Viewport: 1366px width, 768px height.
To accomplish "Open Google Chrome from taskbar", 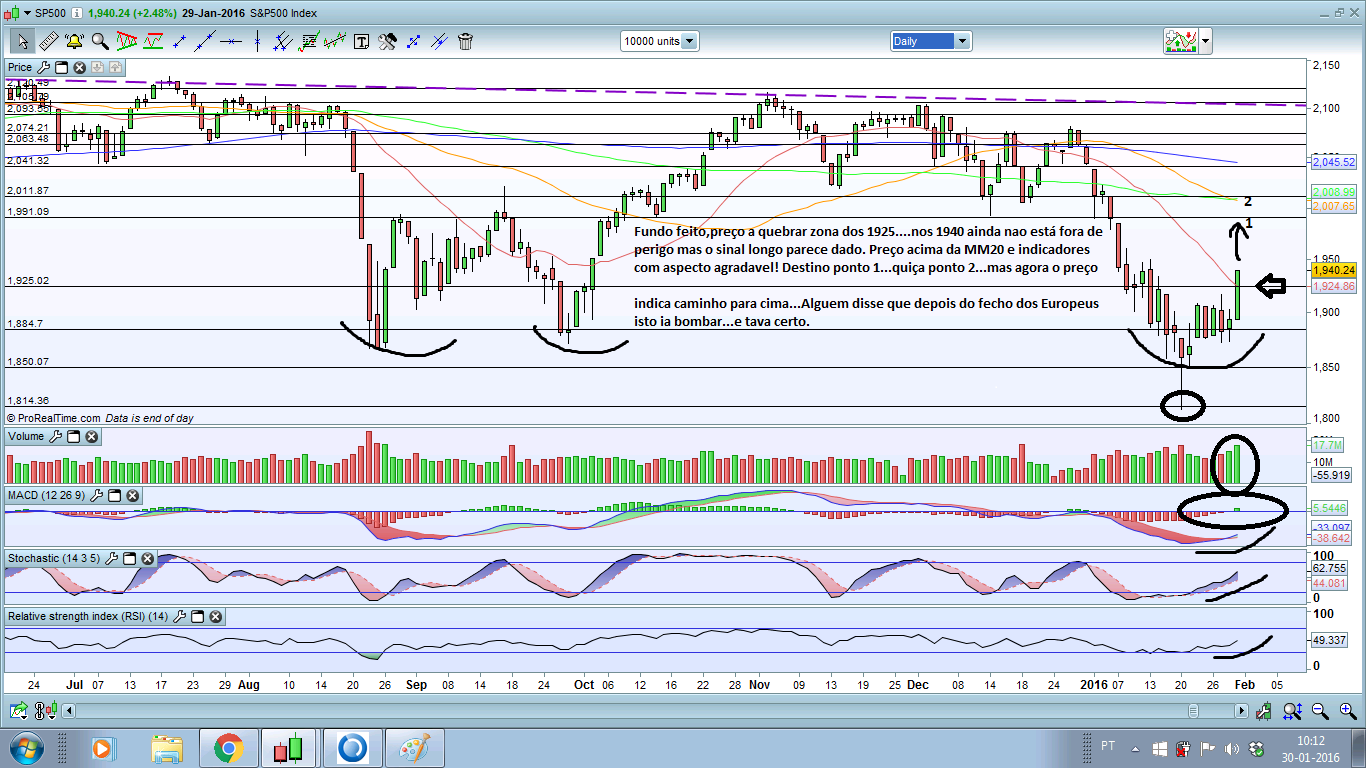I will [x=228, y=748].
